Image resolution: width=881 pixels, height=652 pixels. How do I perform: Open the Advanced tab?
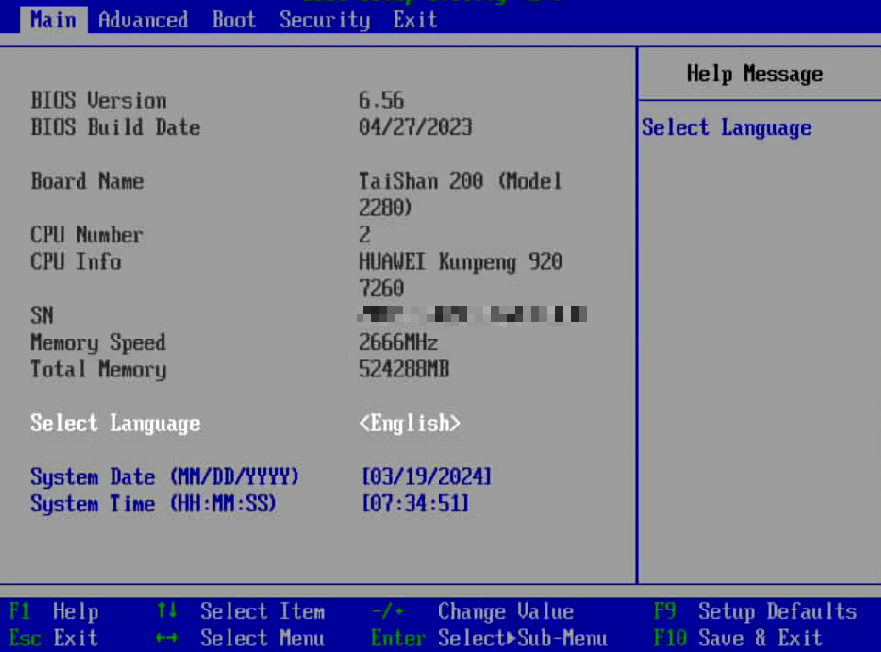pos(143,20)
